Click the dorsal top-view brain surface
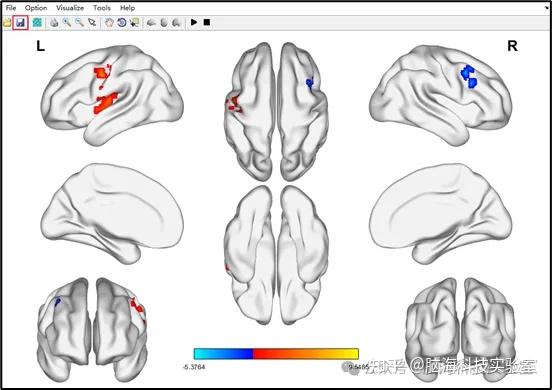The height and width of the screenshot is (390, 552). point(276,112)
